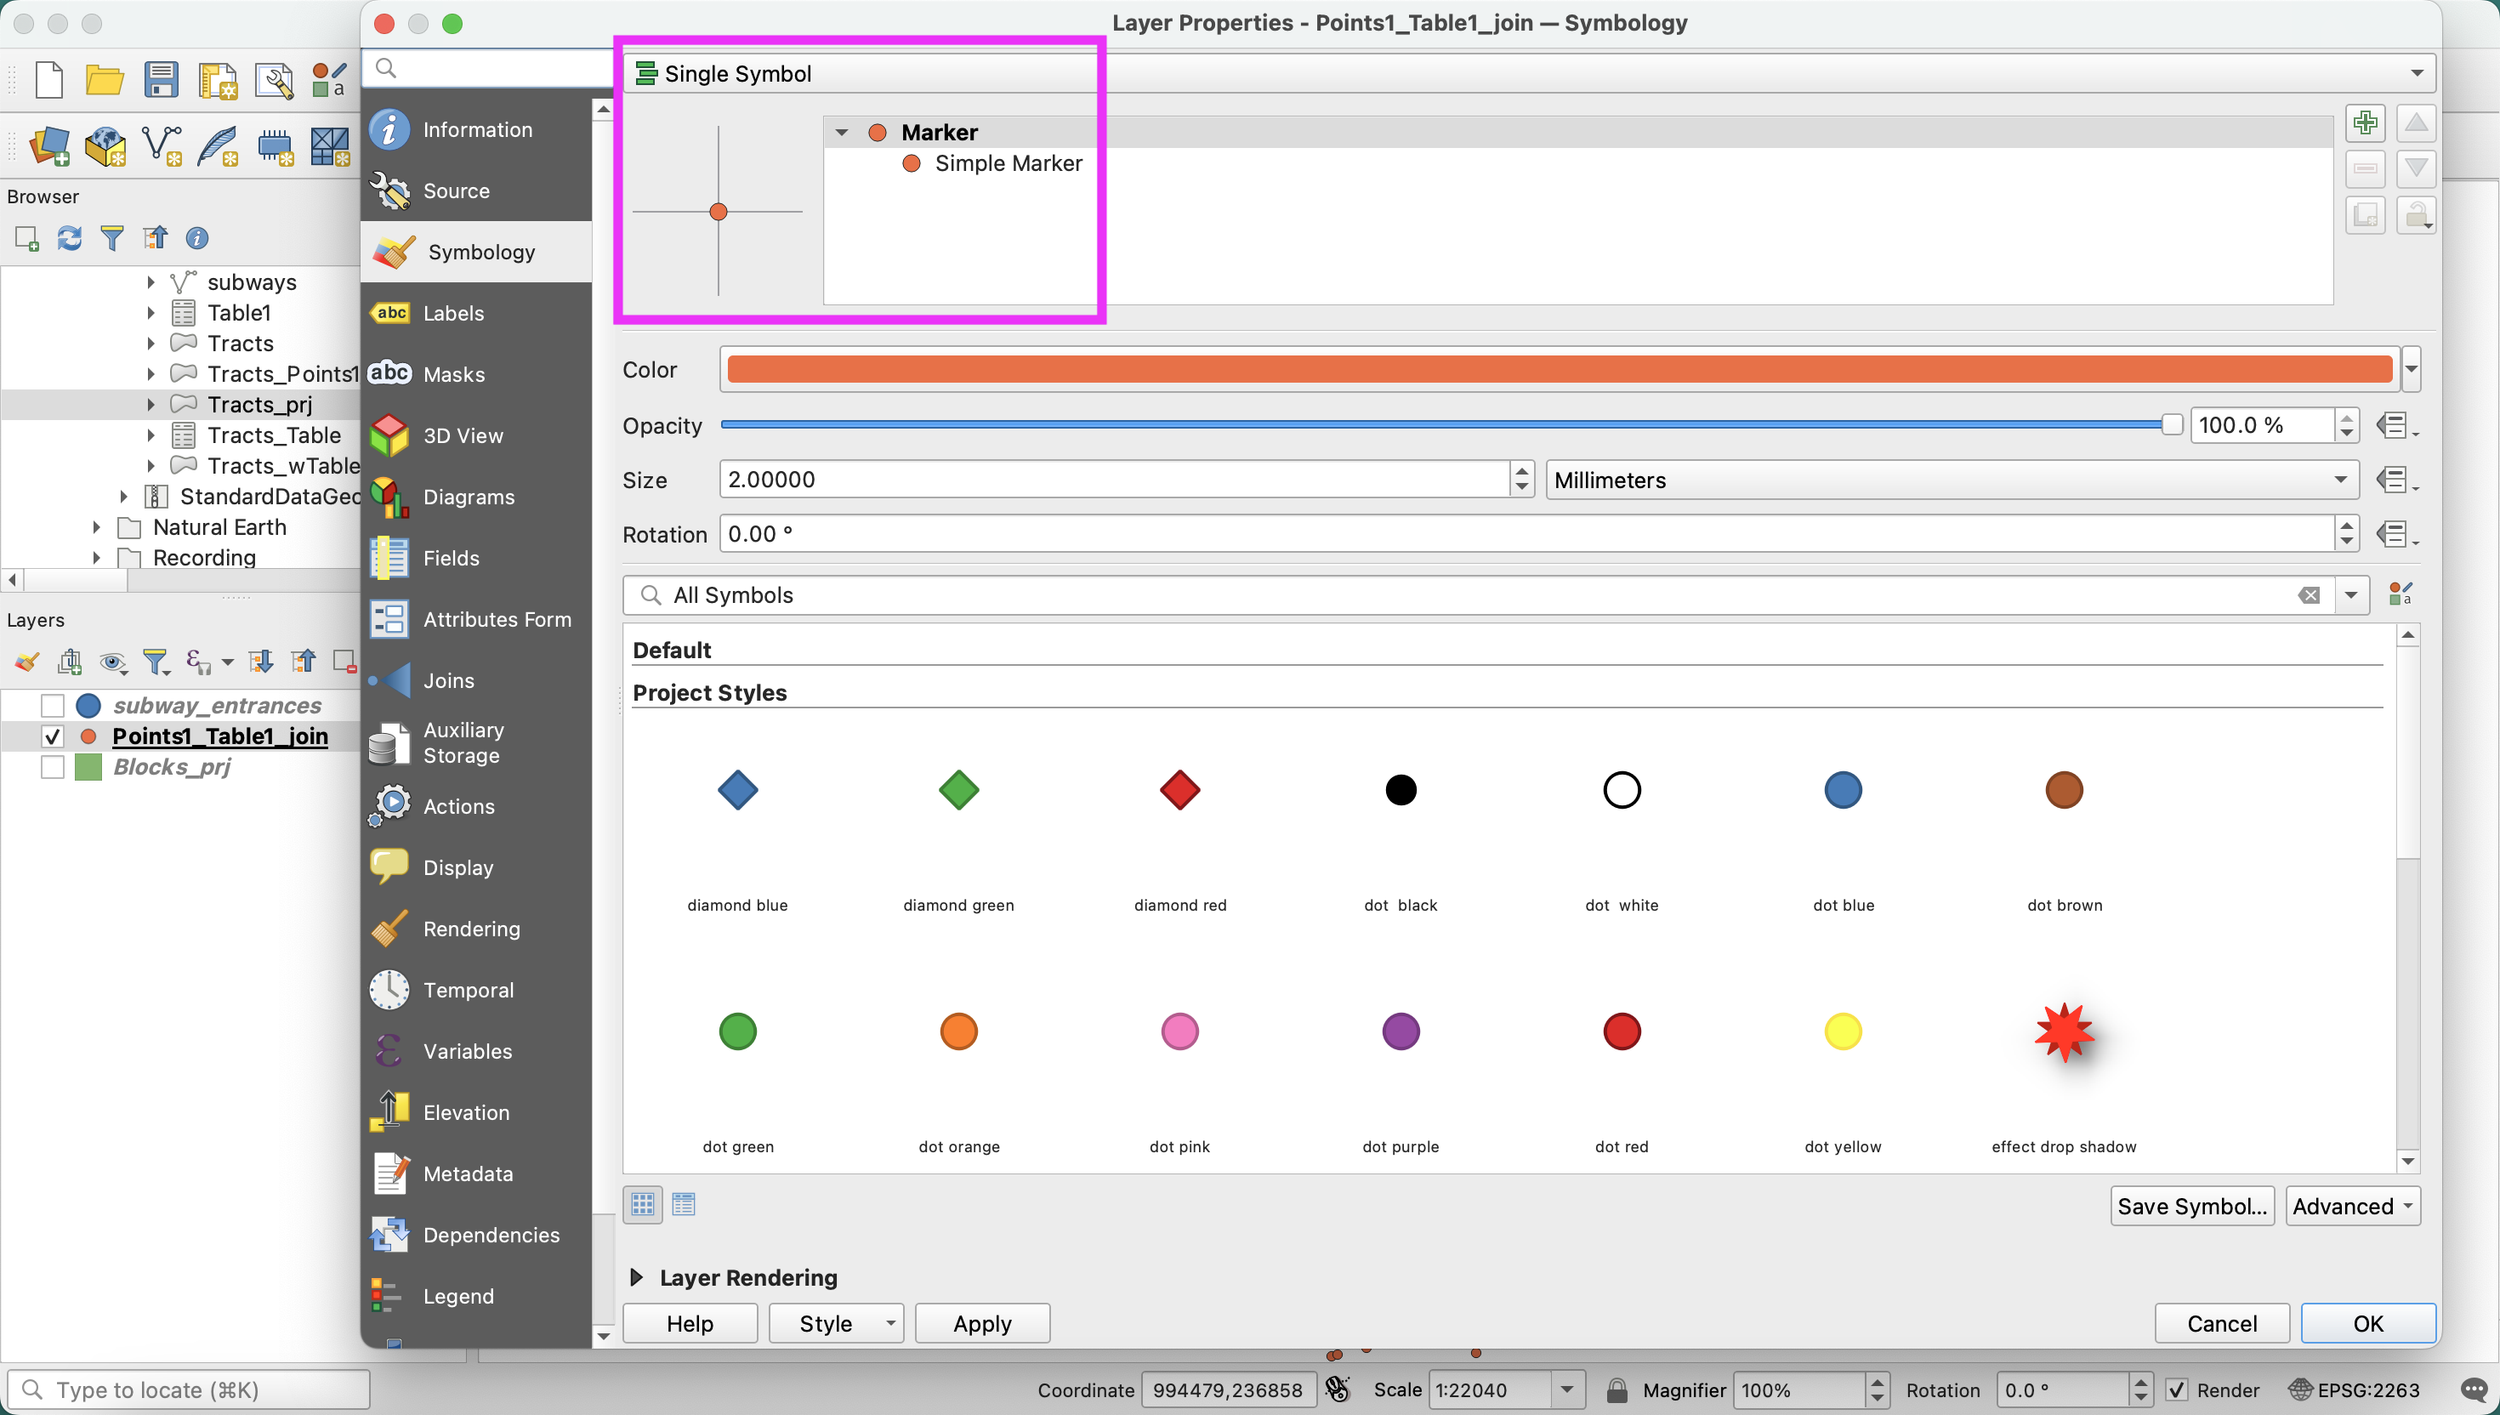Select the dot purple symbol thumbnail

tap(1400, 1032)
